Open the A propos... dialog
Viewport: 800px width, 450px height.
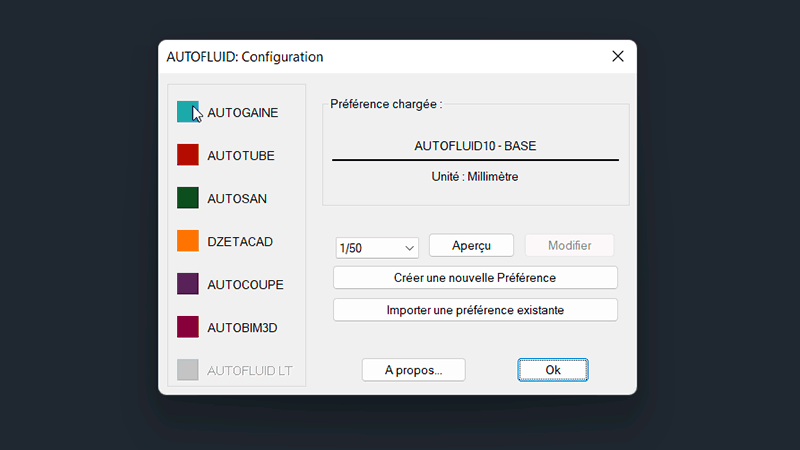(413, 370)
